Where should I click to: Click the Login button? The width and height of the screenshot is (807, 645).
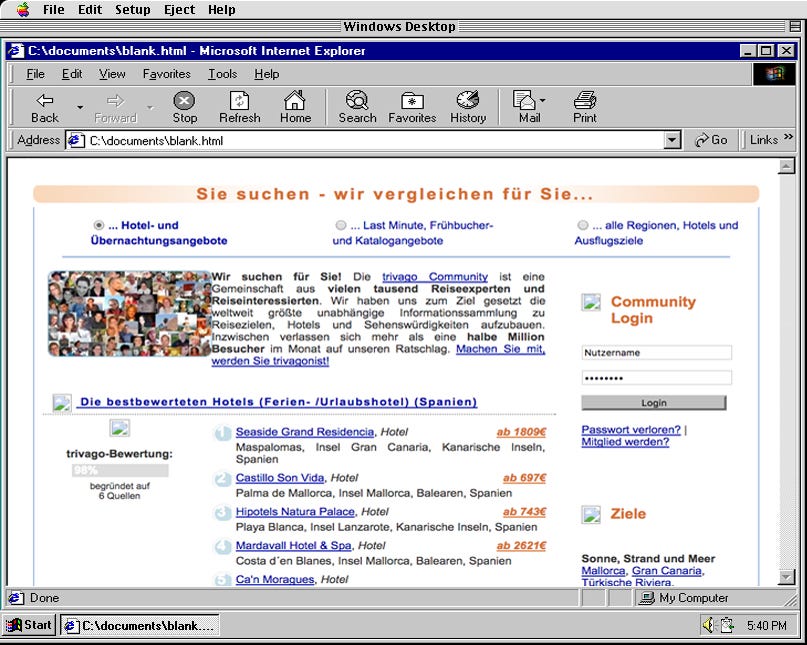point(654,403)
